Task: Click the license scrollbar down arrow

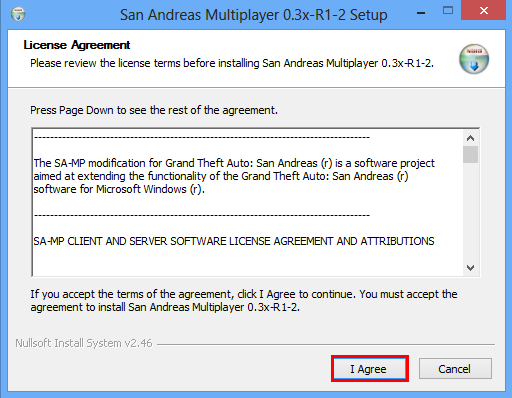Action: [470, 268]
